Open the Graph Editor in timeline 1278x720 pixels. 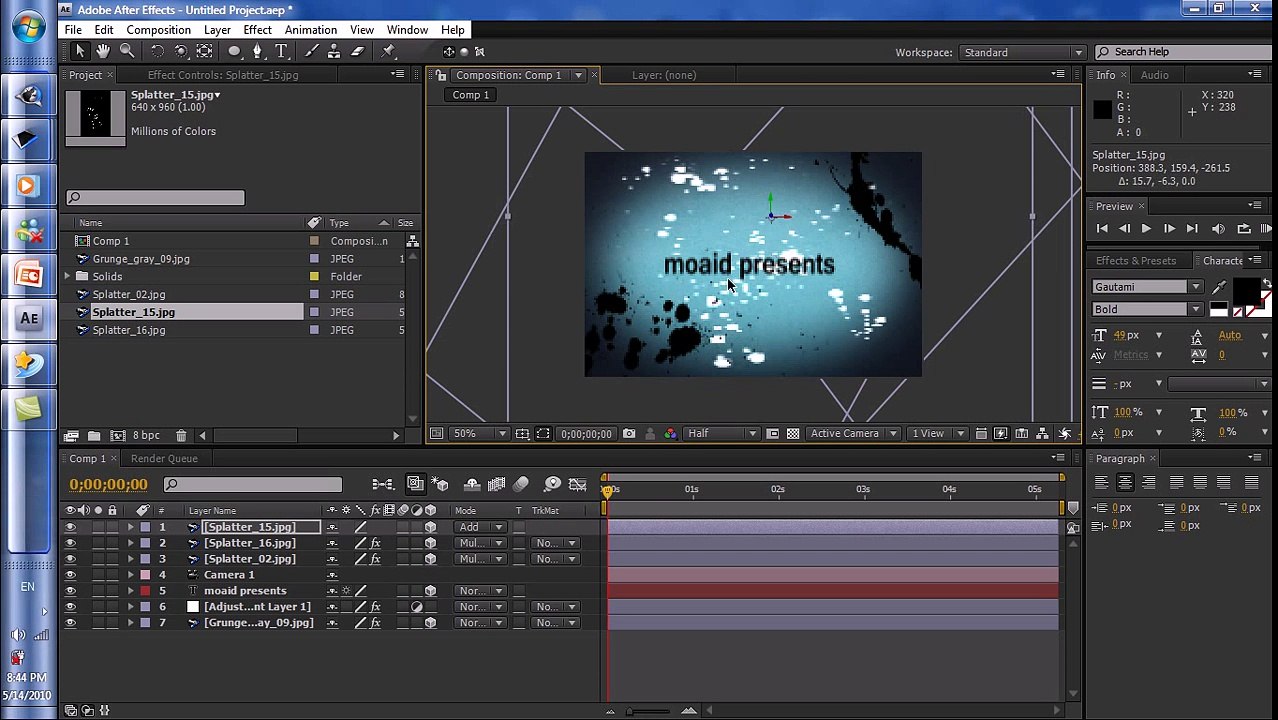click(x=577, y=485)
